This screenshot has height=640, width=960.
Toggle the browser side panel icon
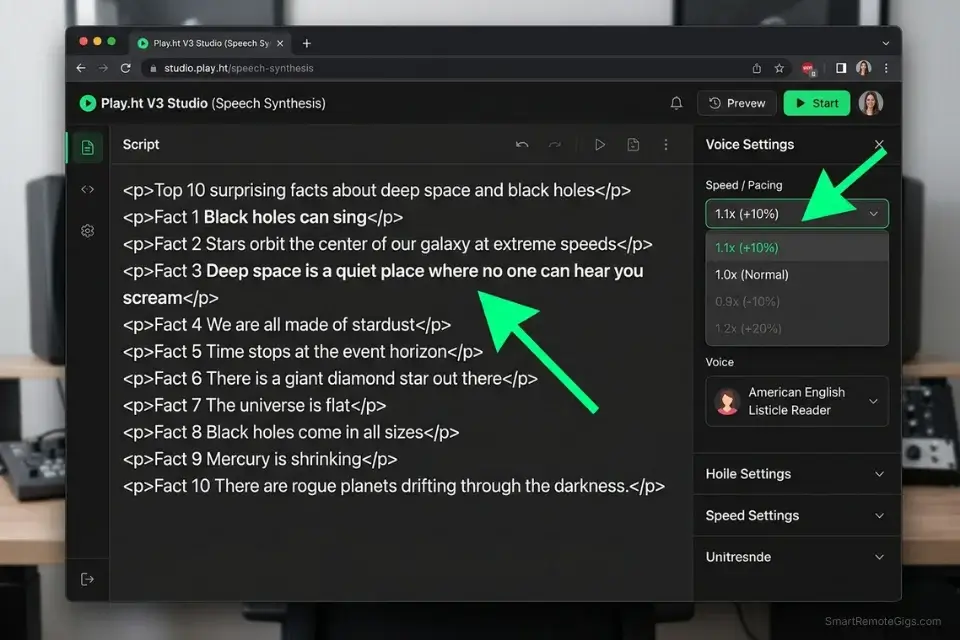point(841,68)
